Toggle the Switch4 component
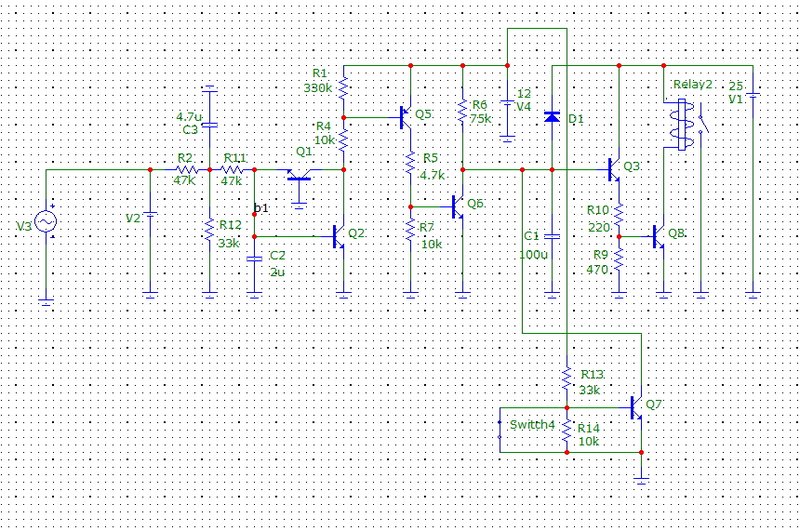Screen dimensions: 800x531 click(x=500, y=430)
